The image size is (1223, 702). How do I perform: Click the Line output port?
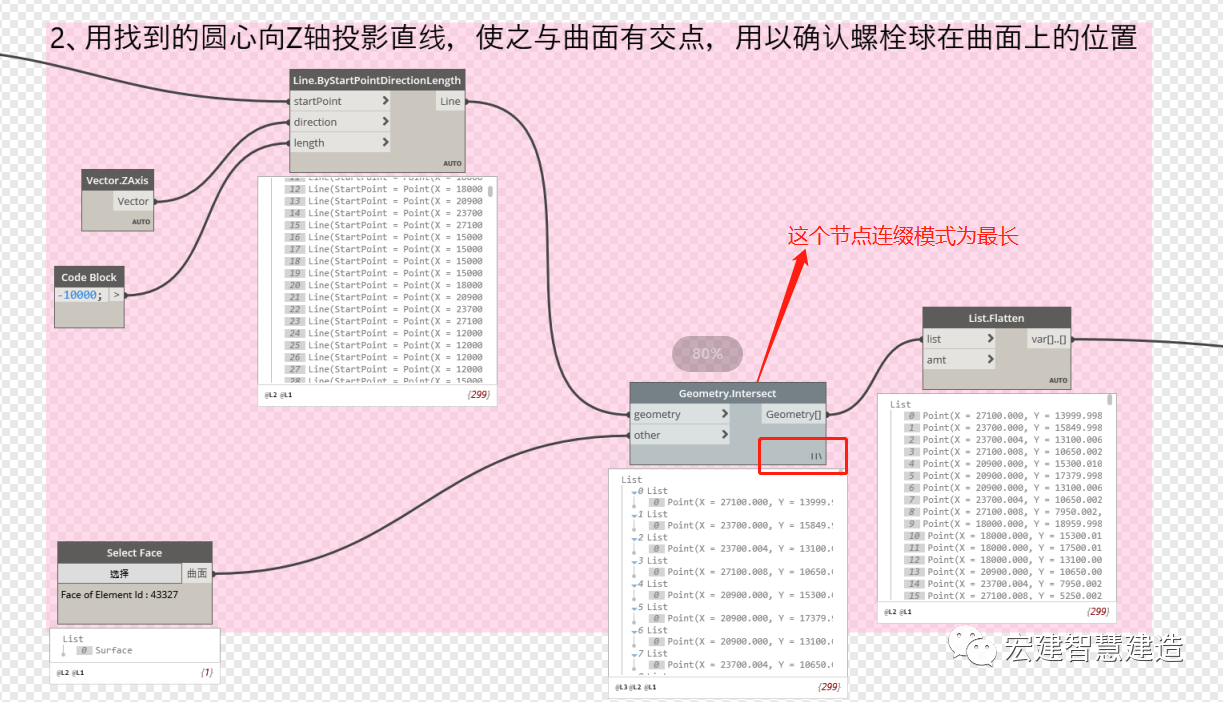451,101
